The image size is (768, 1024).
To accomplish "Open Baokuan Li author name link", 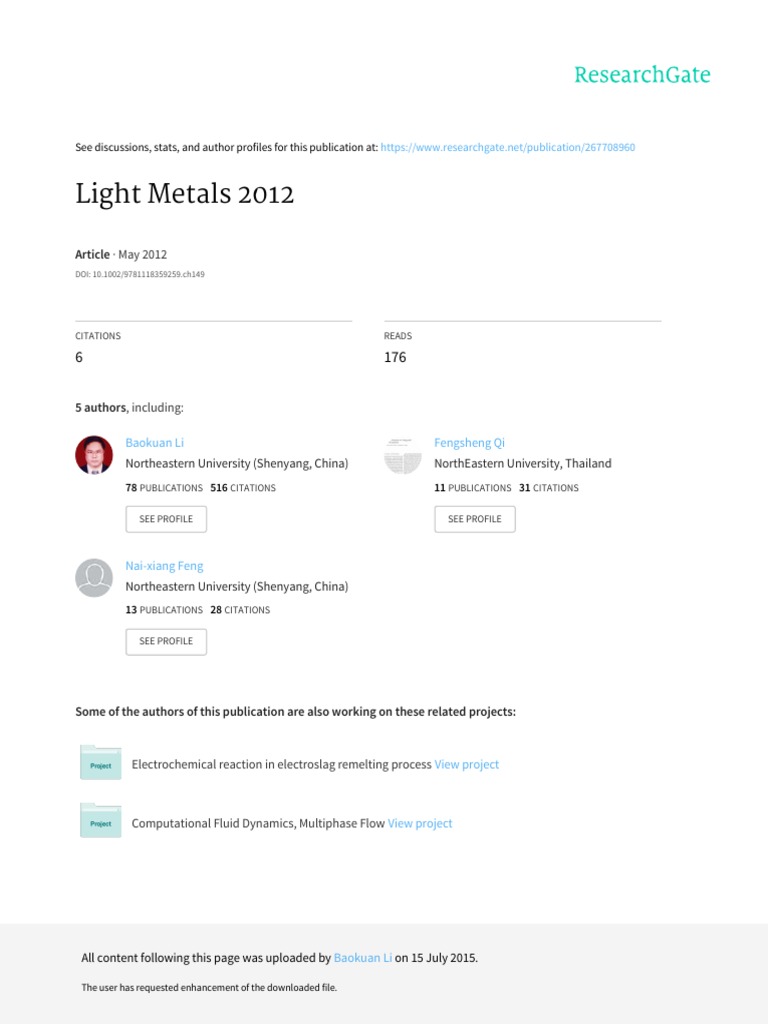I will click(x=154, y=442).
